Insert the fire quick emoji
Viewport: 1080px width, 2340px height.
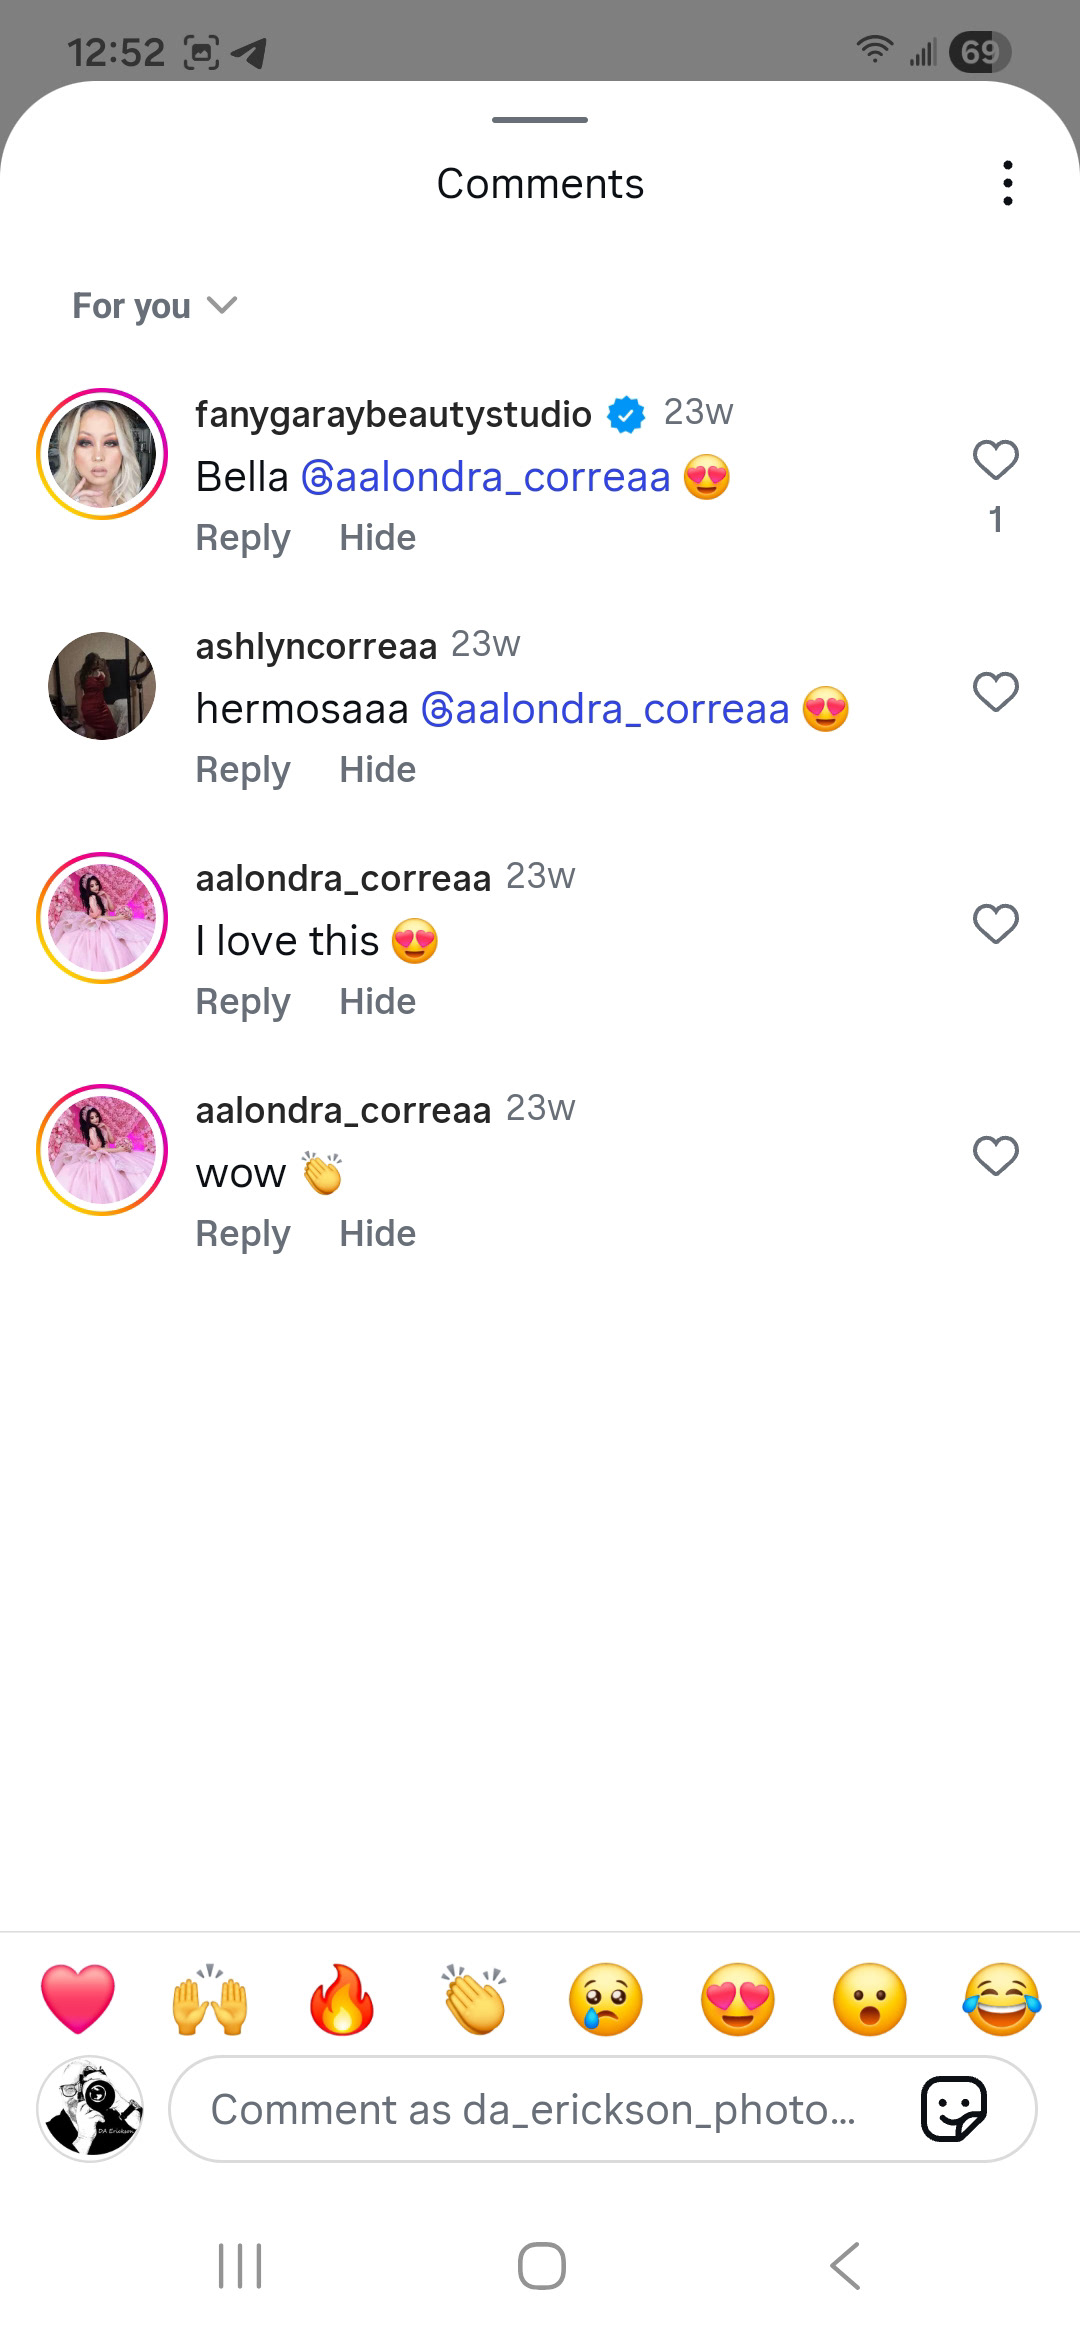click(x=342, y=1999)
